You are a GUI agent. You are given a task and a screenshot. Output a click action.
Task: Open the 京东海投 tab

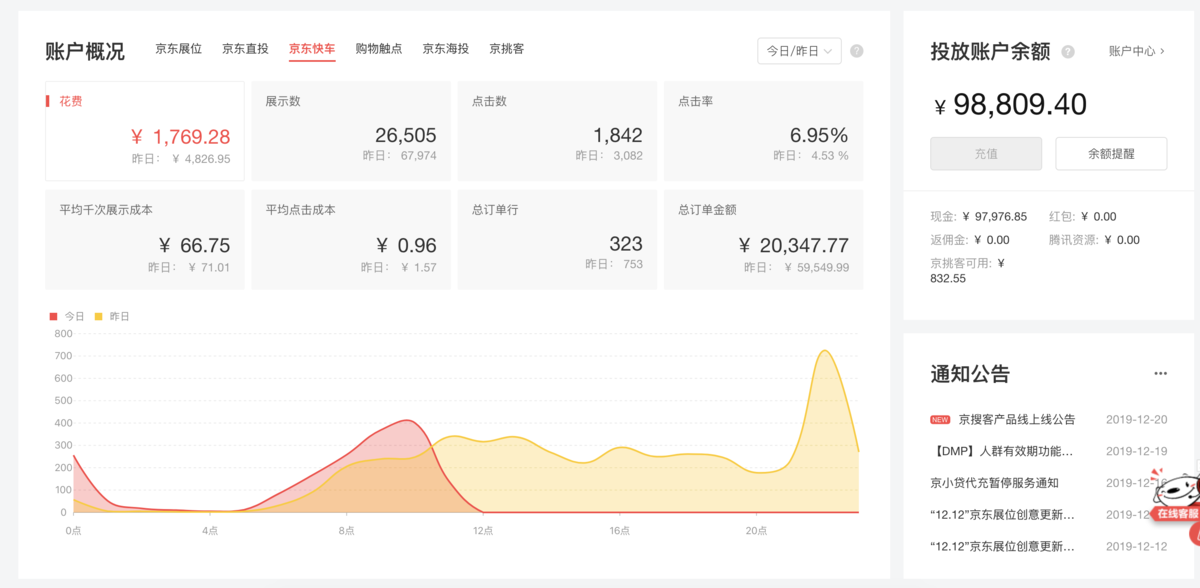coord(446,49)
